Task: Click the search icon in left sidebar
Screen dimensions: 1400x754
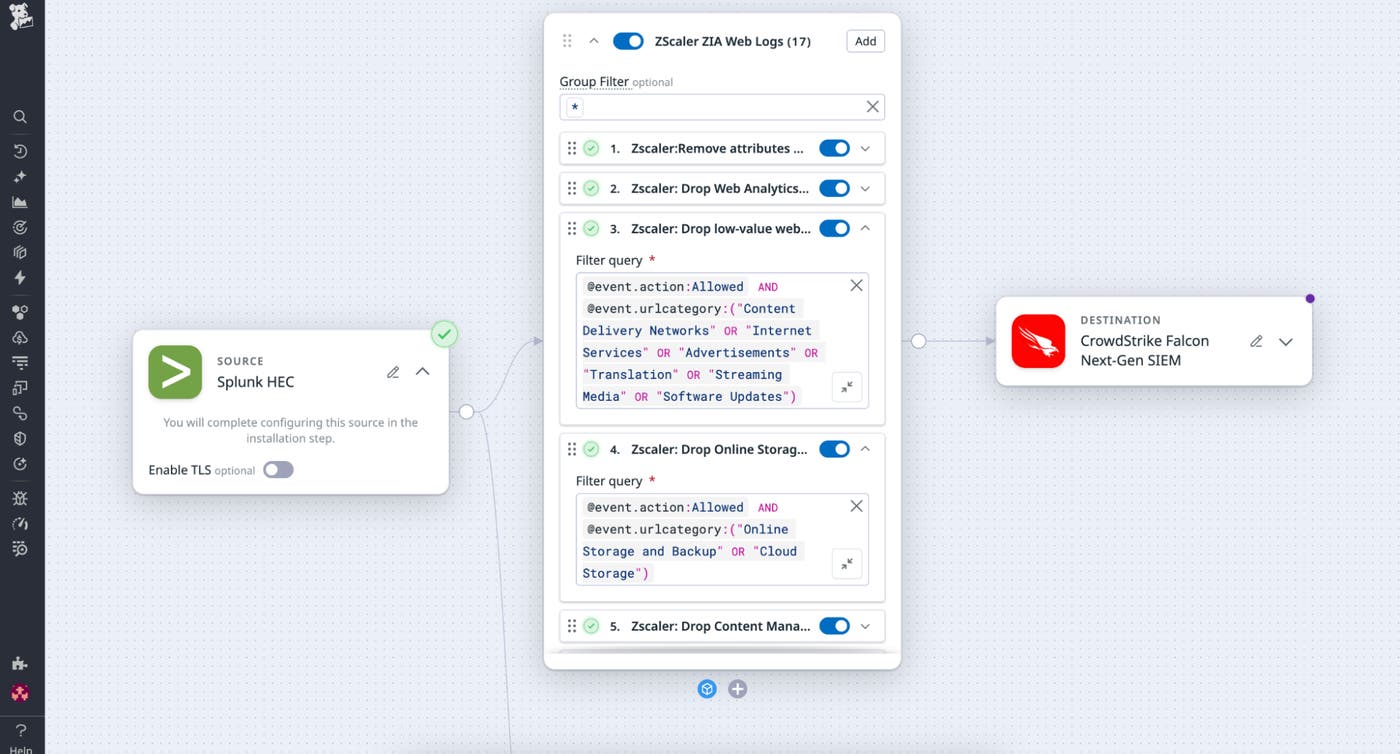Action: click(20, 117)
